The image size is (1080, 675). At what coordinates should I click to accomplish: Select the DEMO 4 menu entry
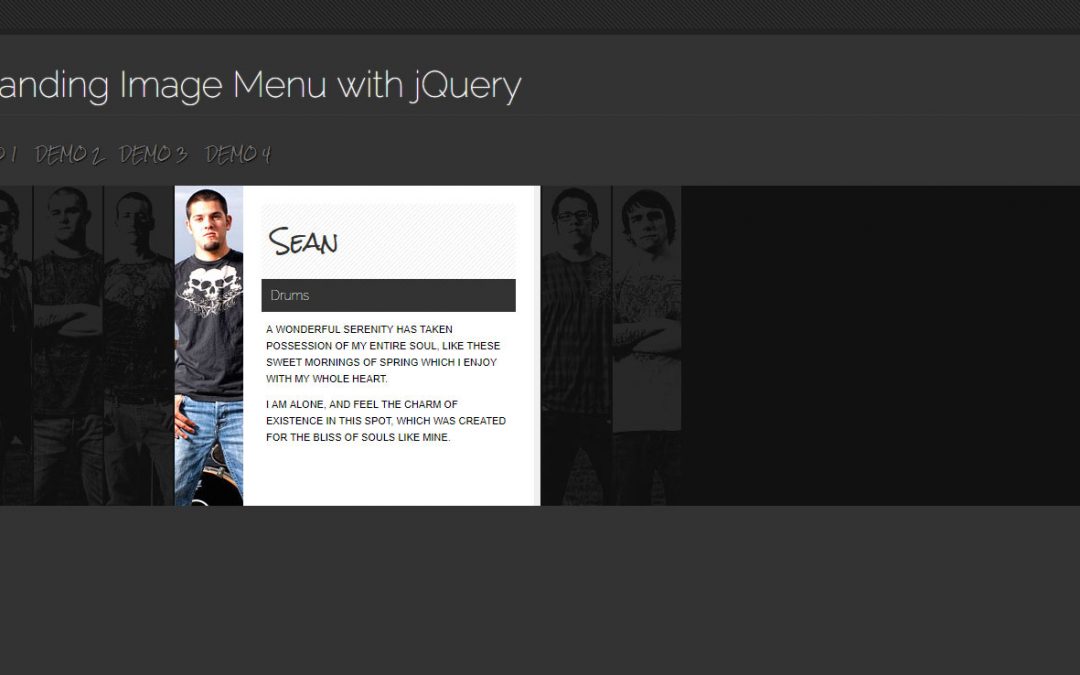coord(238,155)
